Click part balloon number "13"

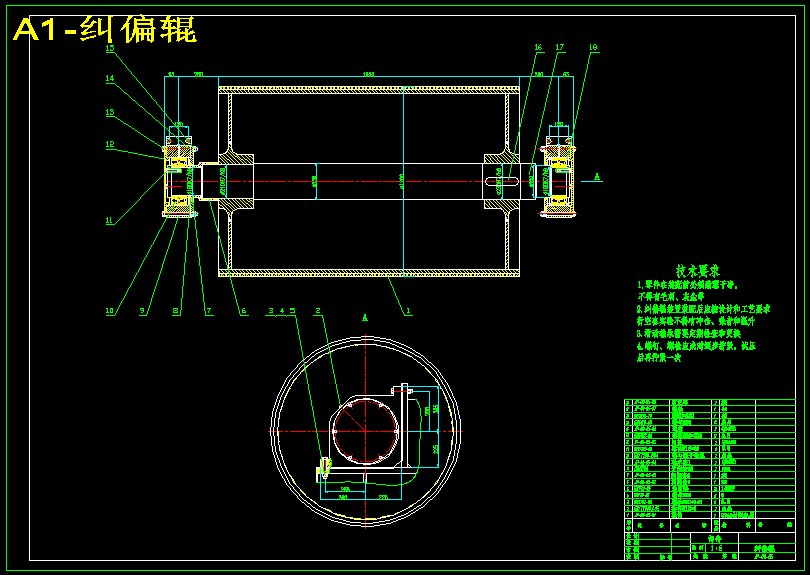110,113
